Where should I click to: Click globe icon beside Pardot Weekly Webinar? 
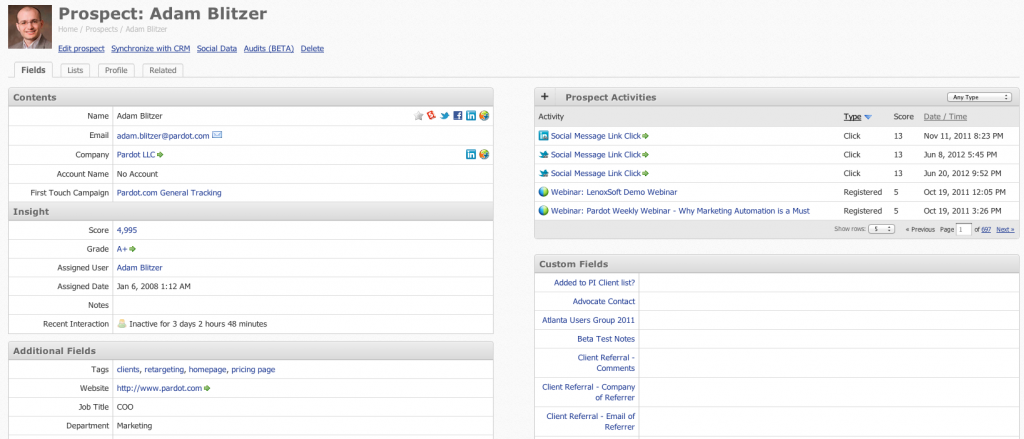(x=543, y=211)
